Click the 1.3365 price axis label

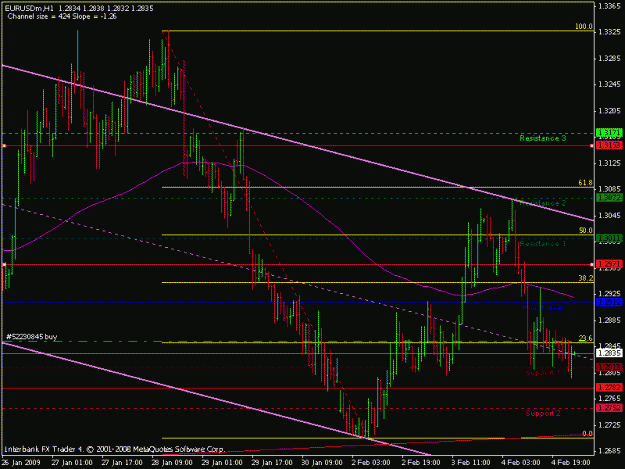pyautogui.click(x=609, y=6)
